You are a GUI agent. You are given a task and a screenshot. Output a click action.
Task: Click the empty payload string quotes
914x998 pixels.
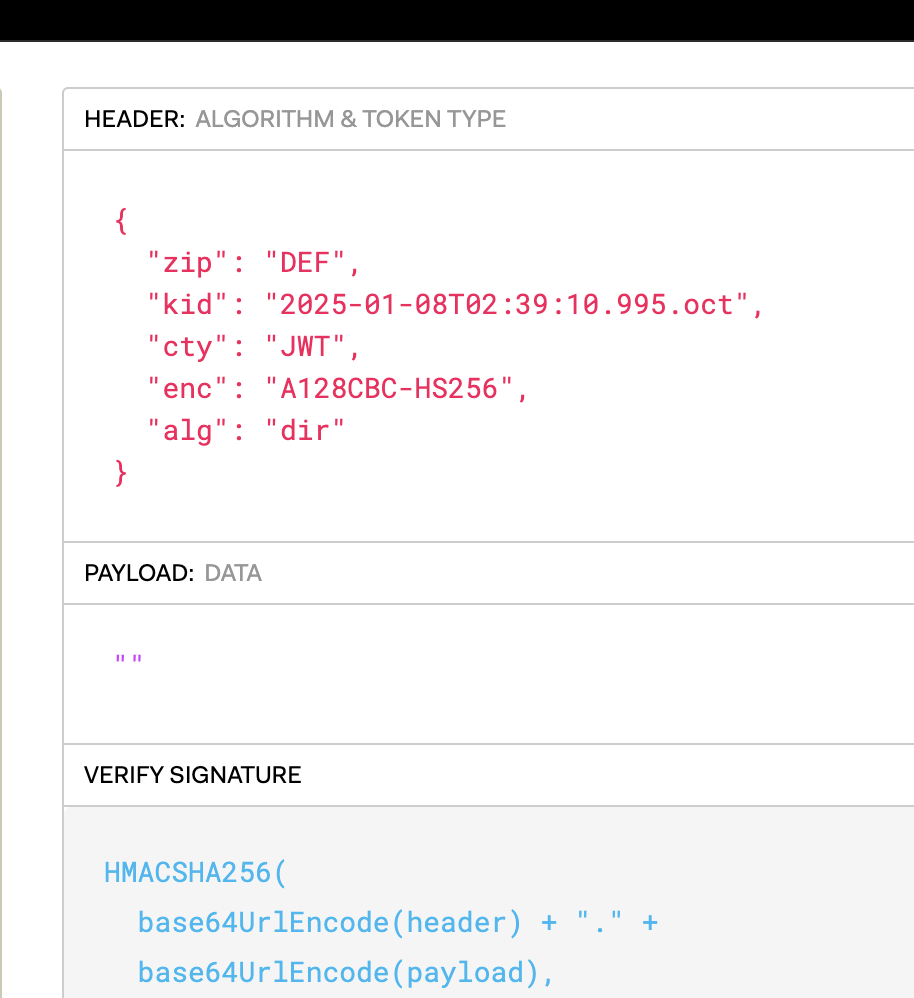point(129,660)
